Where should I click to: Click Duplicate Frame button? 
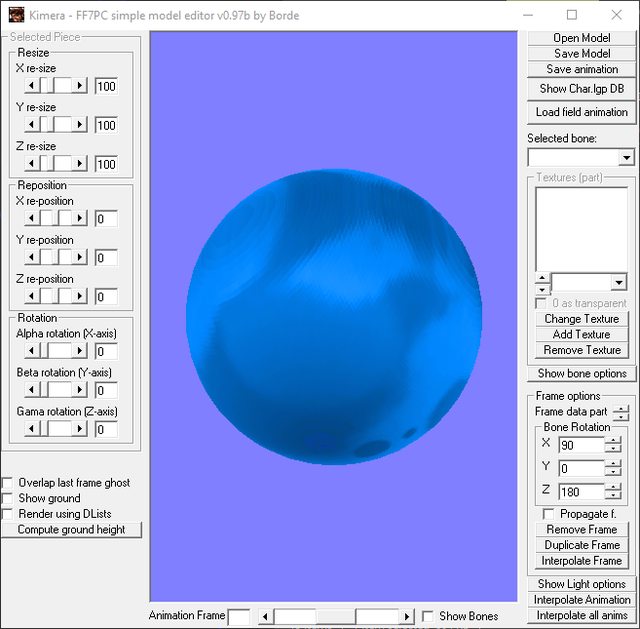pyautogui.click(x=582, y=545)
